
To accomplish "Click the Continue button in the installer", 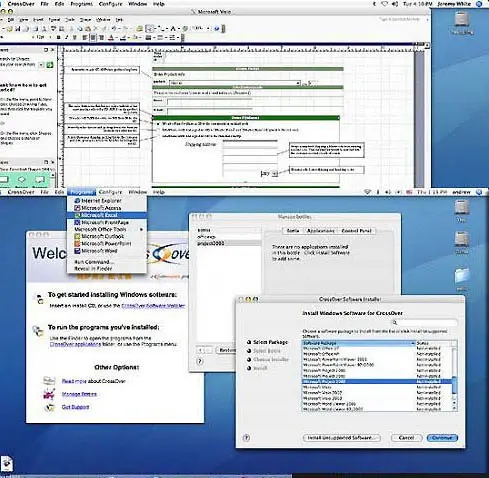I will [x=442, y=438].
